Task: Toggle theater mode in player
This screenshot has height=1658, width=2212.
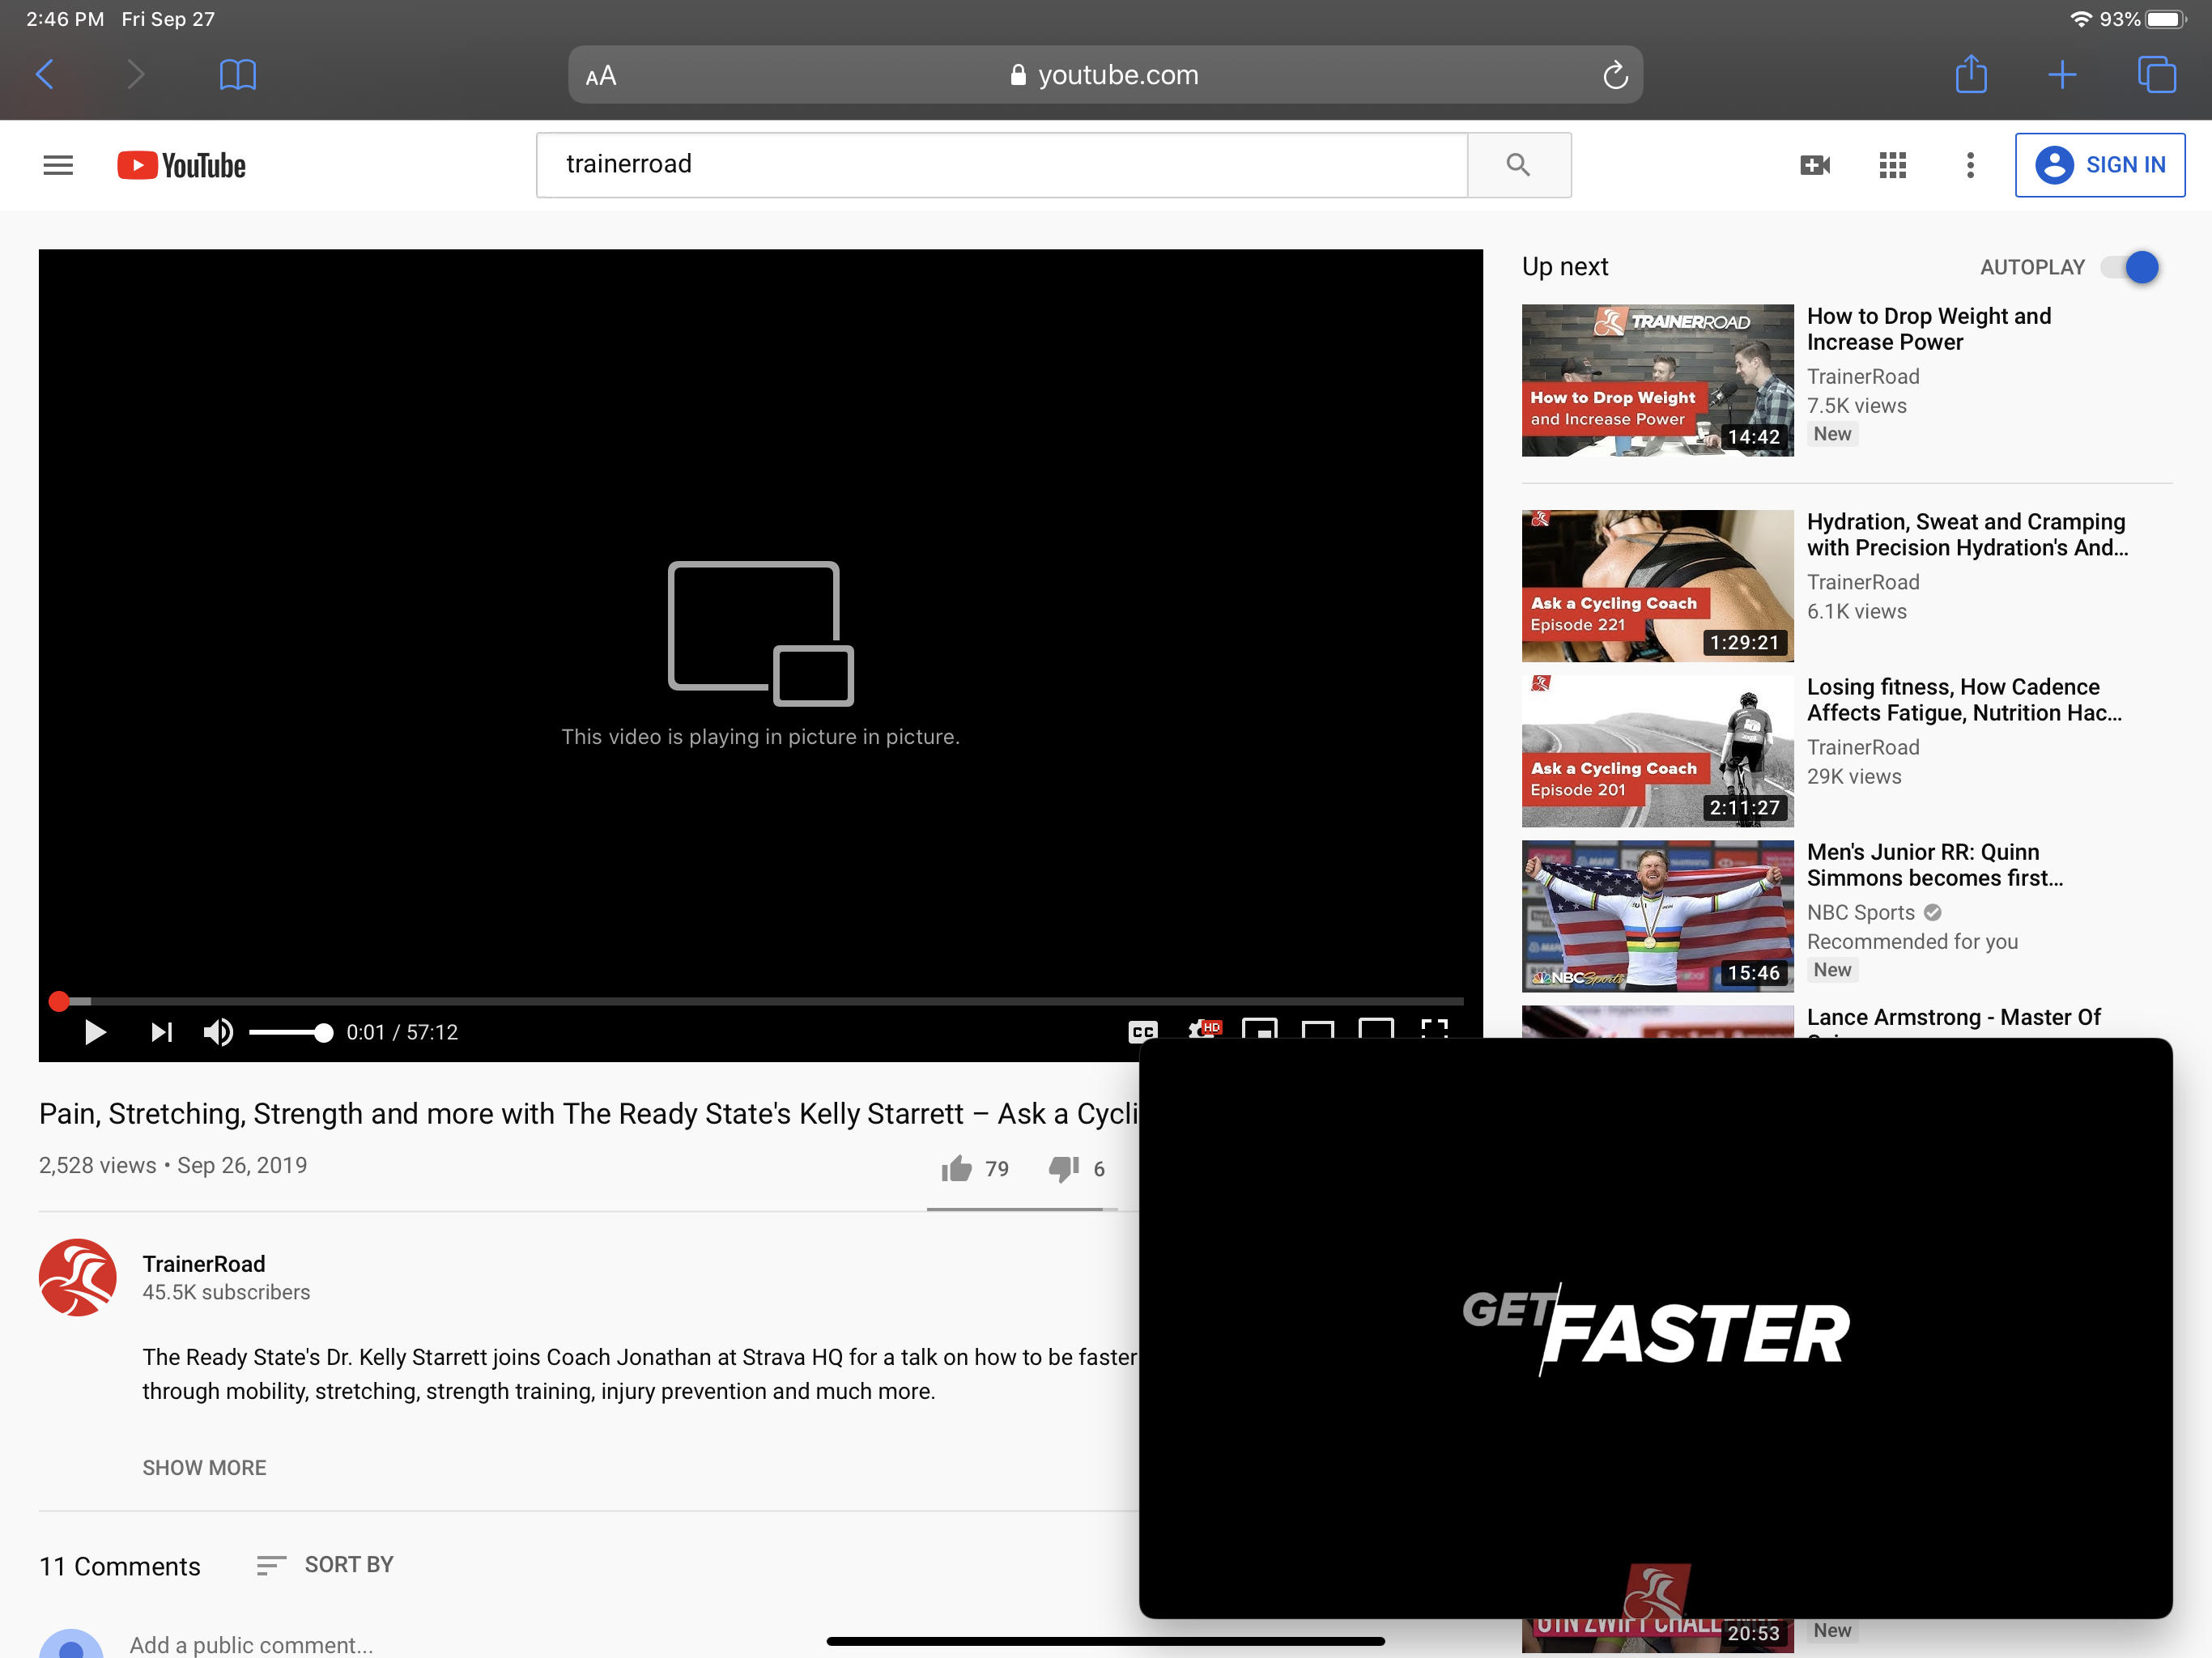Action: pyautogui.click(x=1317, y=1030)
